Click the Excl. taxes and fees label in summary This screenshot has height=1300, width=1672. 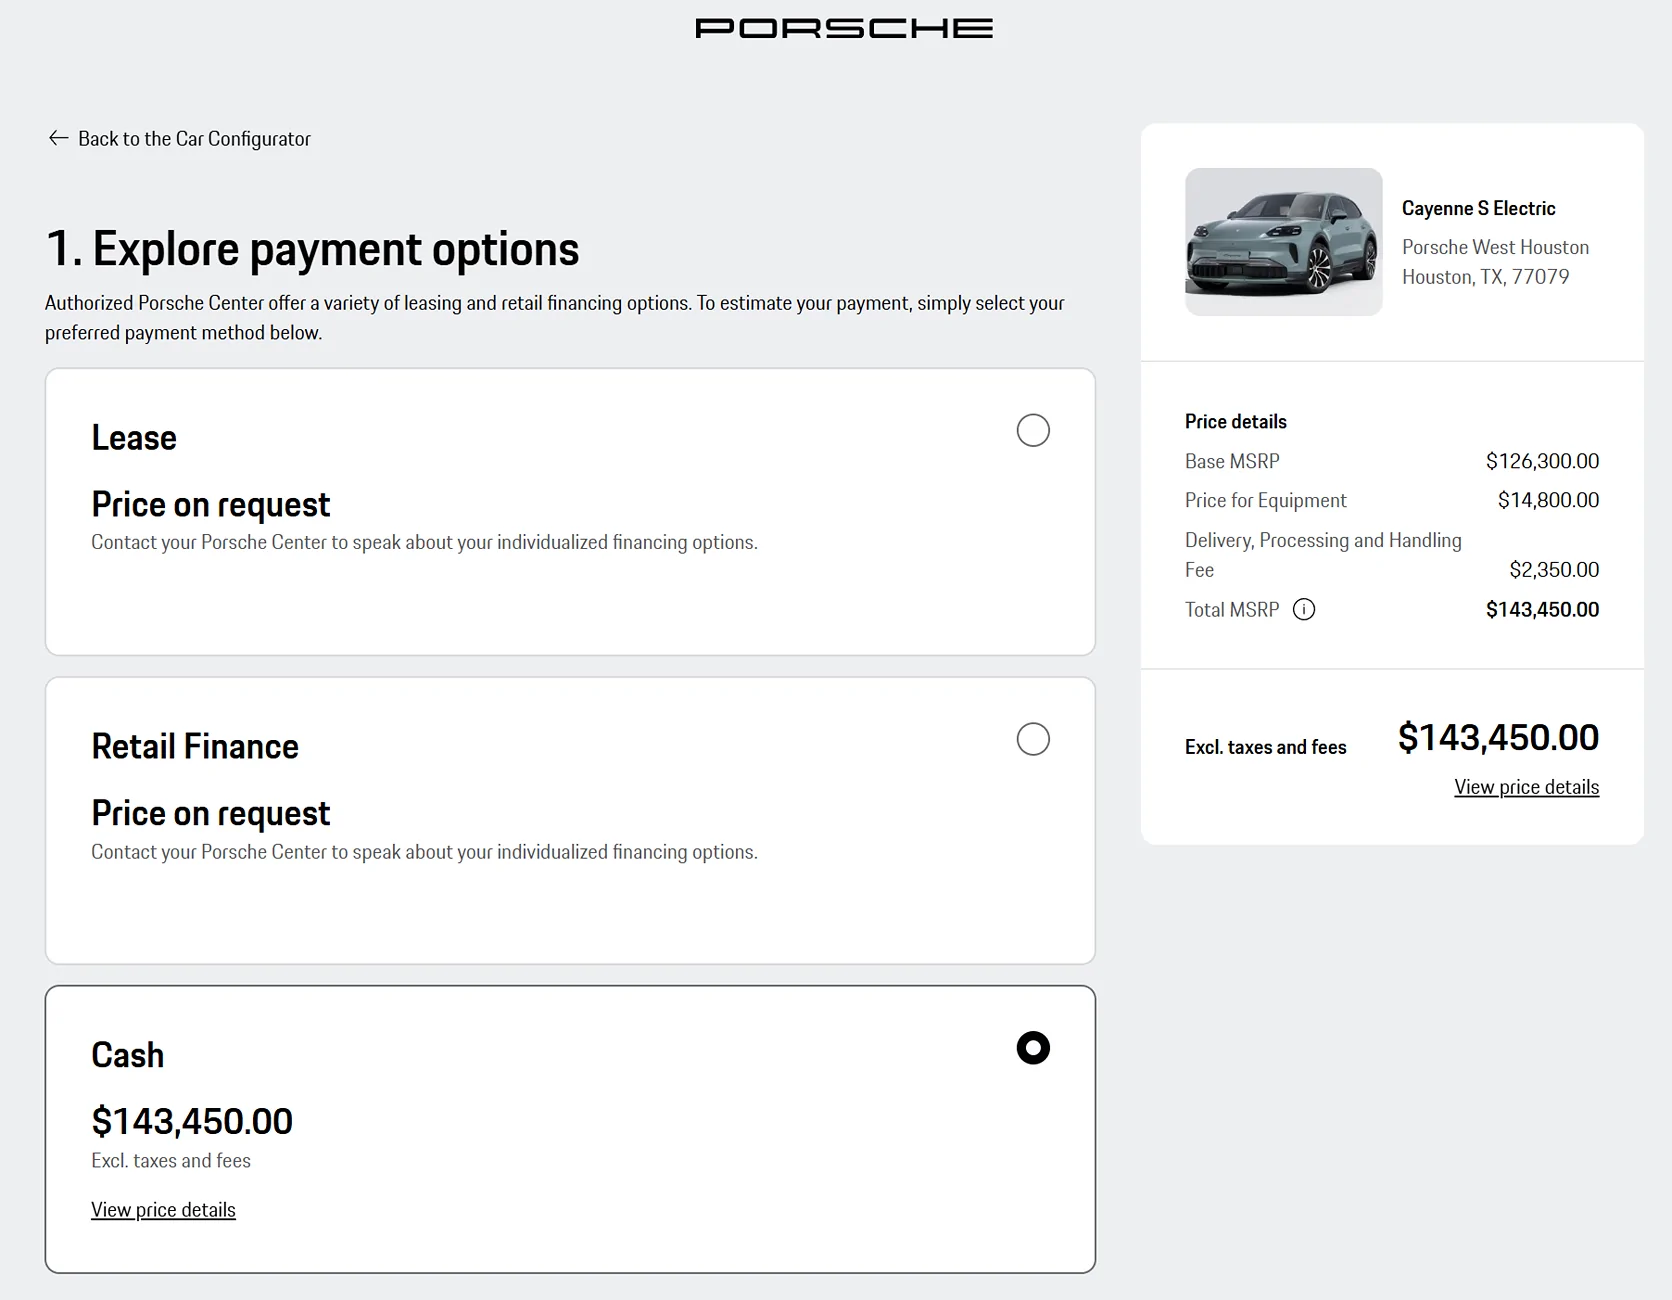coord(1265,747)
